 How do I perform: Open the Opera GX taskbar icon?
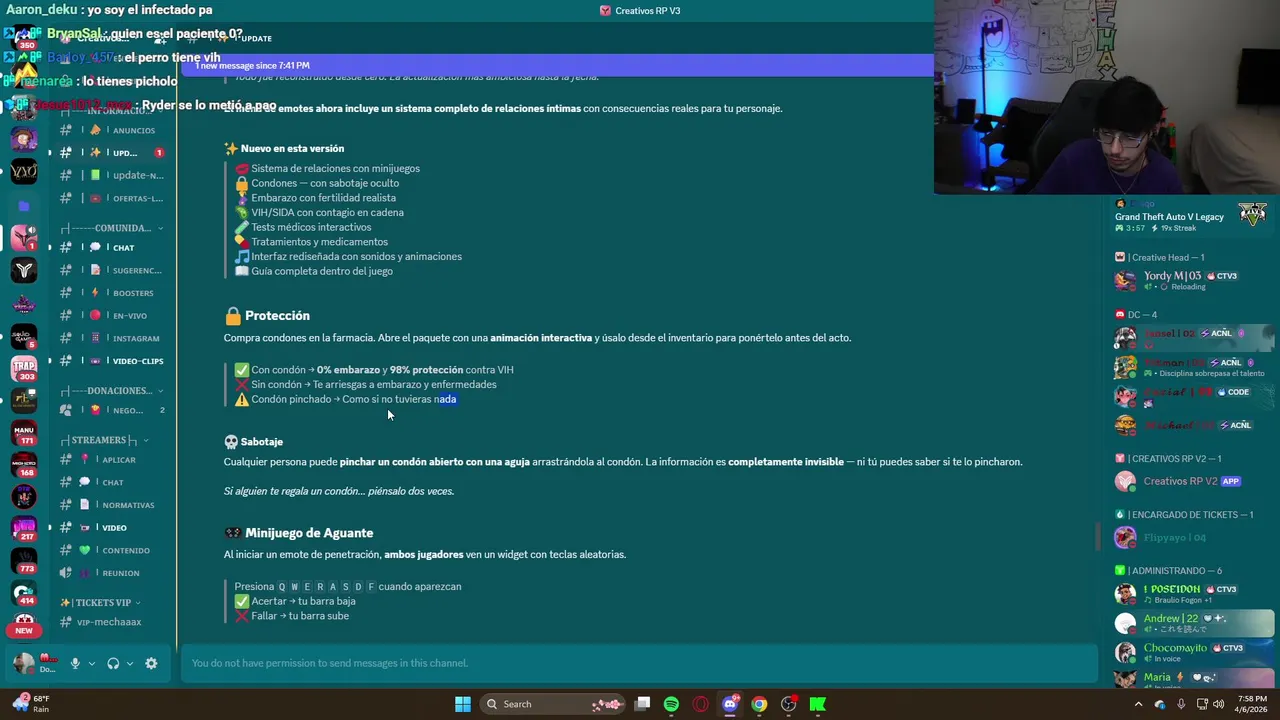click(700, 704)
